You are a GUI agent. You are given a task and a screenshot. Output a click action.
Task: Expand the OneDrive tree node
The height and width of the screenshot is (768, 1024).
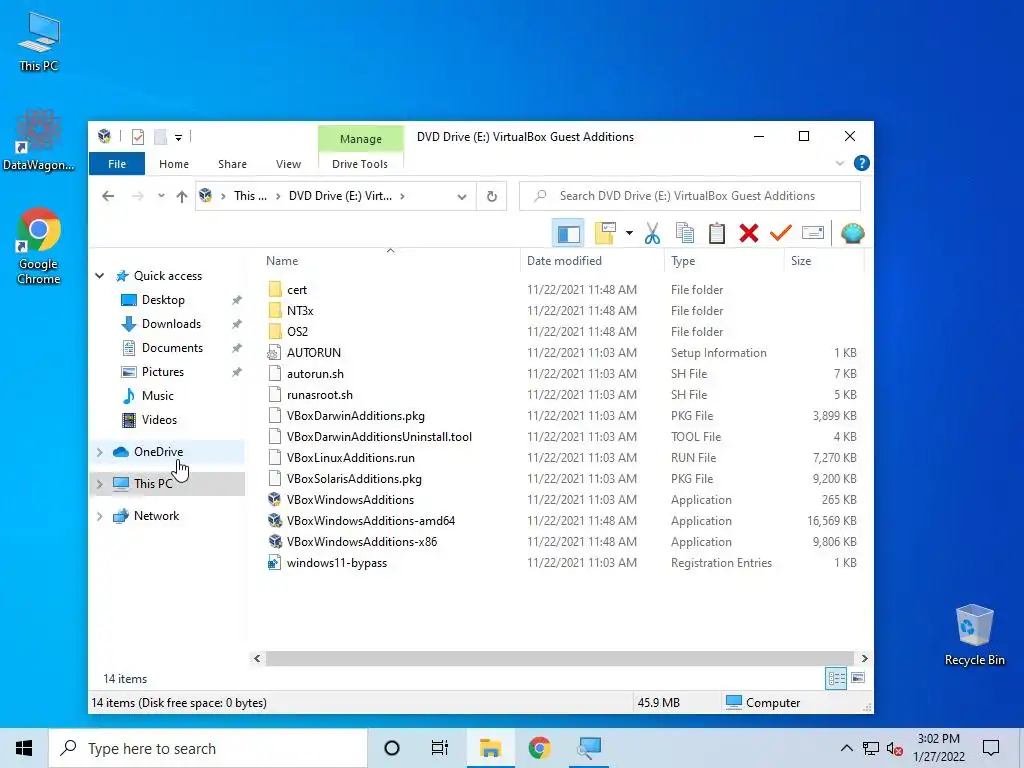coord(99,452)
